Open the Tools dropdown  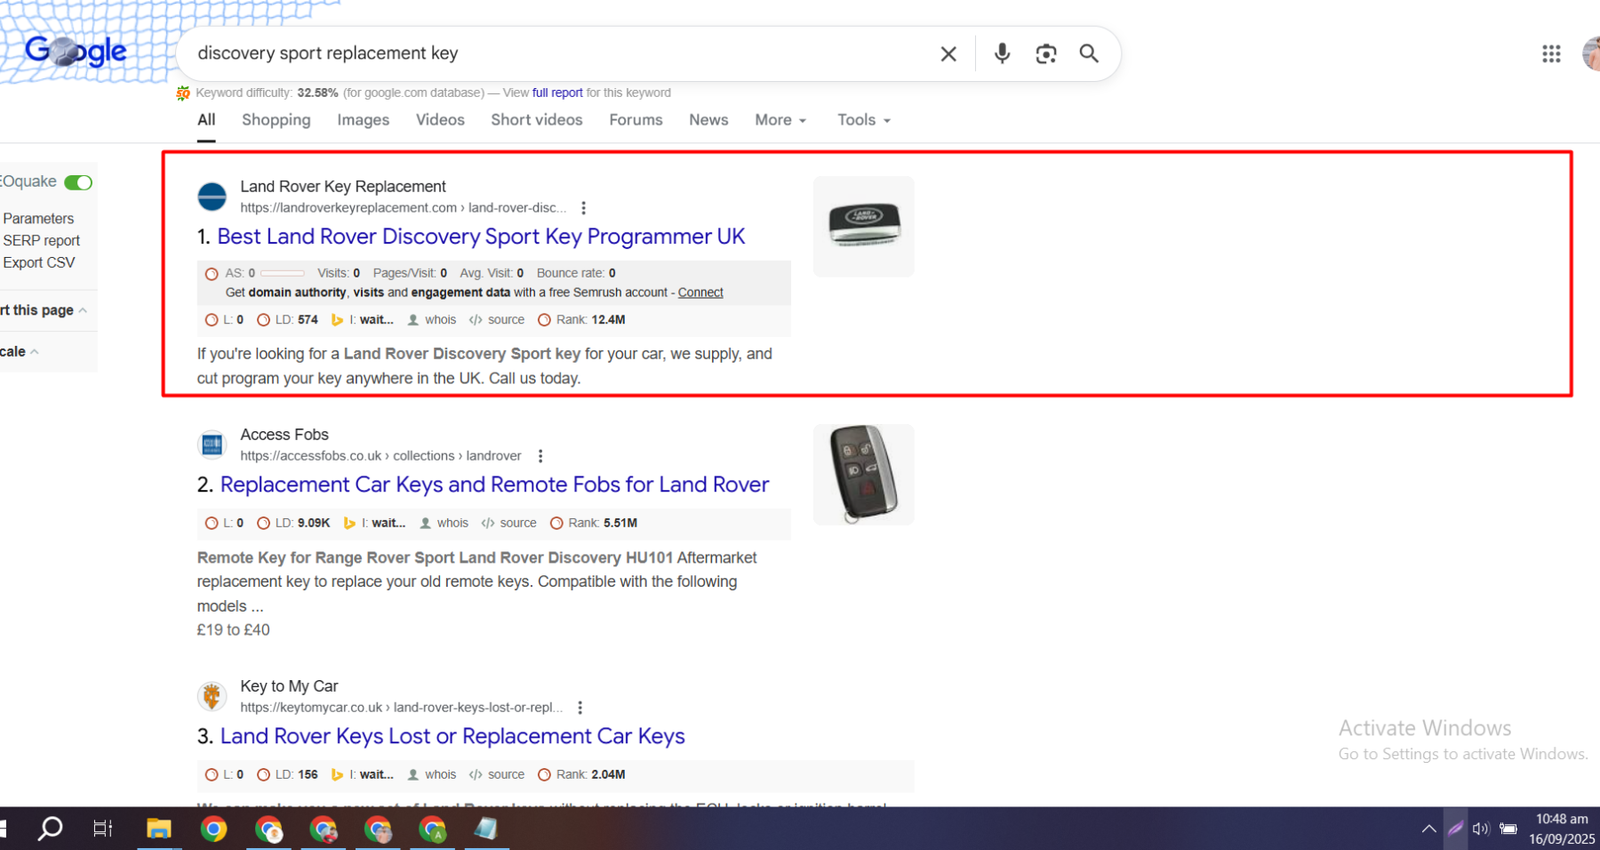point(863,120)
